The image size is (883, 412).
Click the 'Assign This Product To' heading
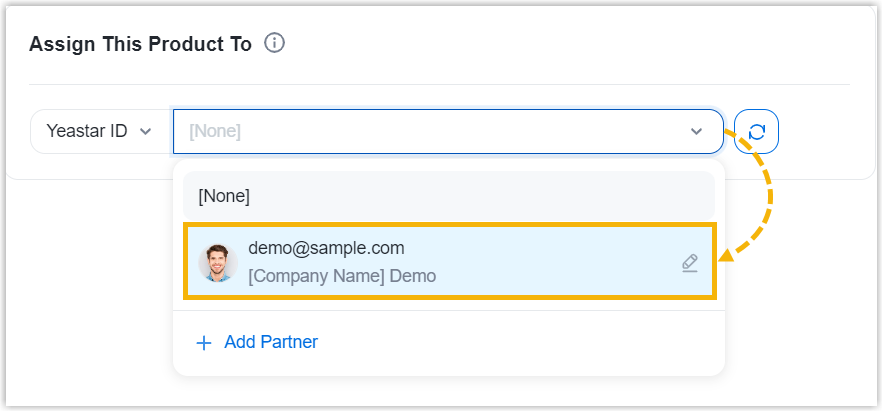click(140, 45)
